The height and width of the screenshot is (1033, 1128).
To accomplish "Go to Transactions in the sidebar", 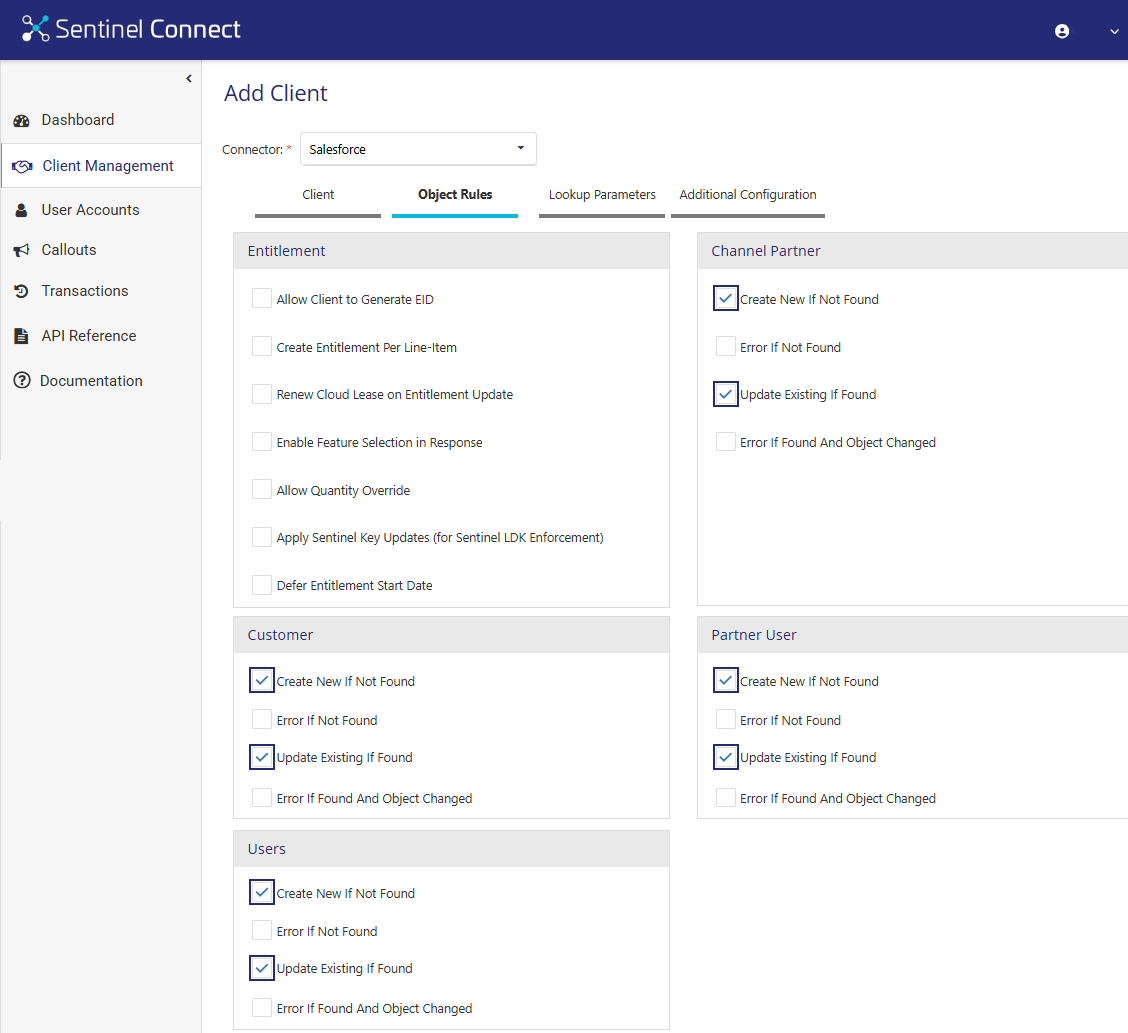I will pos(85,291).
